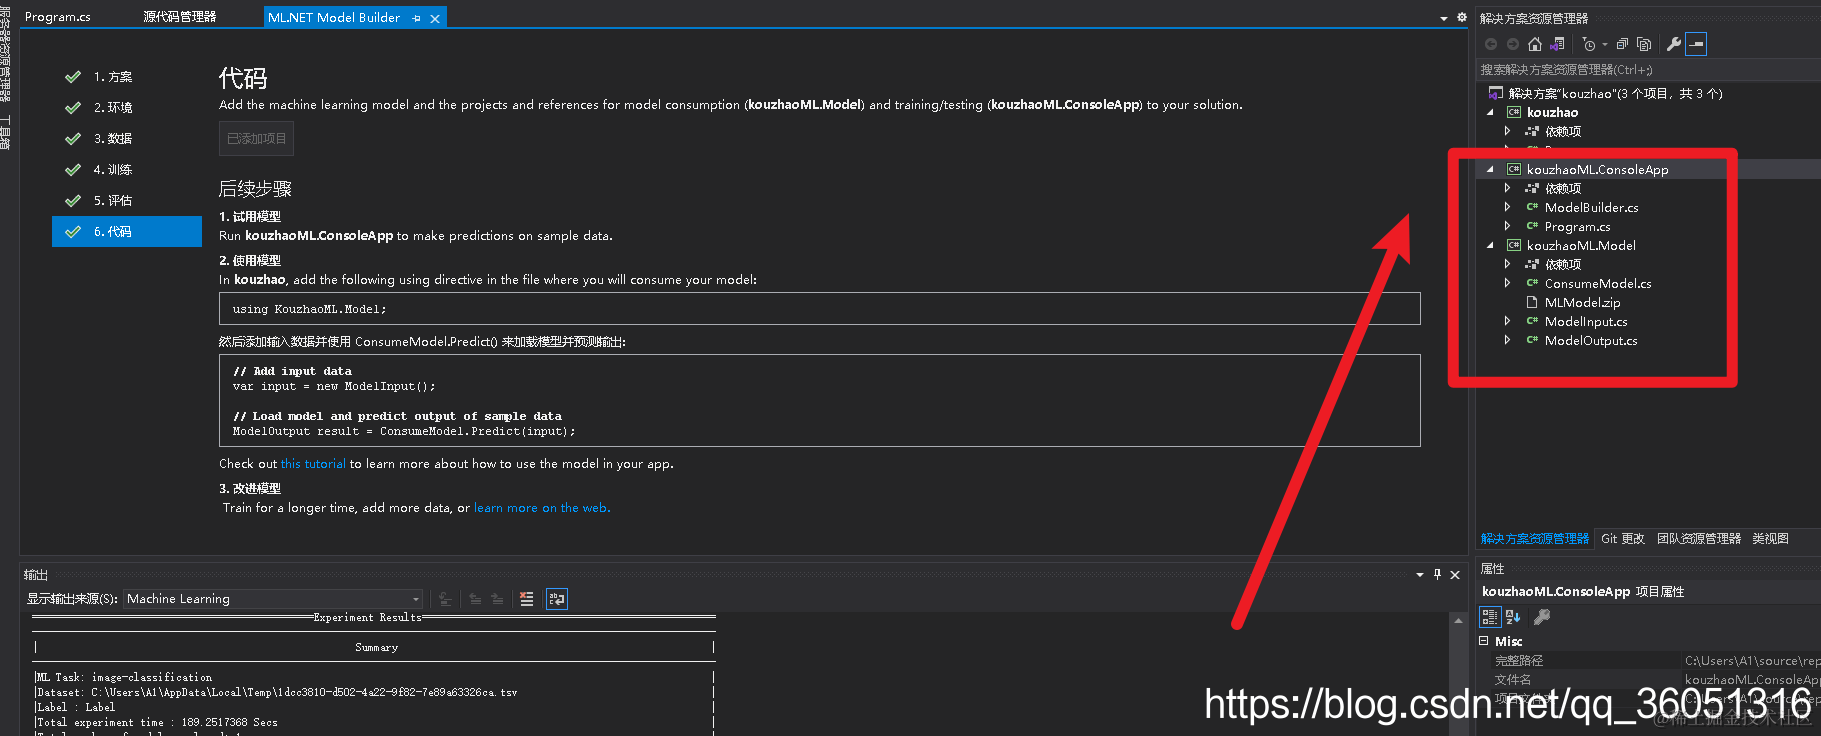Open the document tab list dropdown arrow

[x=1444, y=18]
